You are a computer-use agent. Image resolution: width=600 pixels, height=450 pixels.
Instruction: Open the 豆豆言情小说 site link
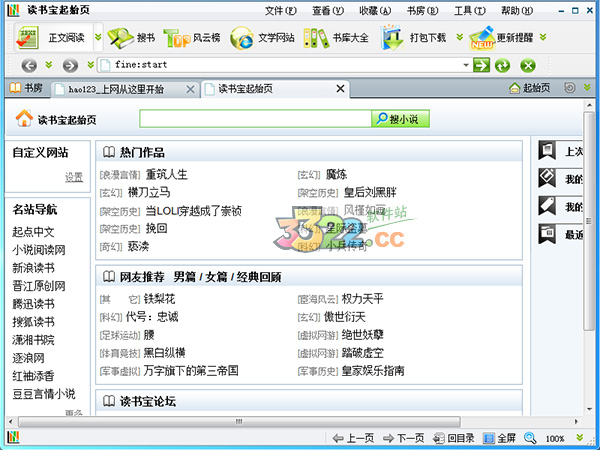coord(44,394)
